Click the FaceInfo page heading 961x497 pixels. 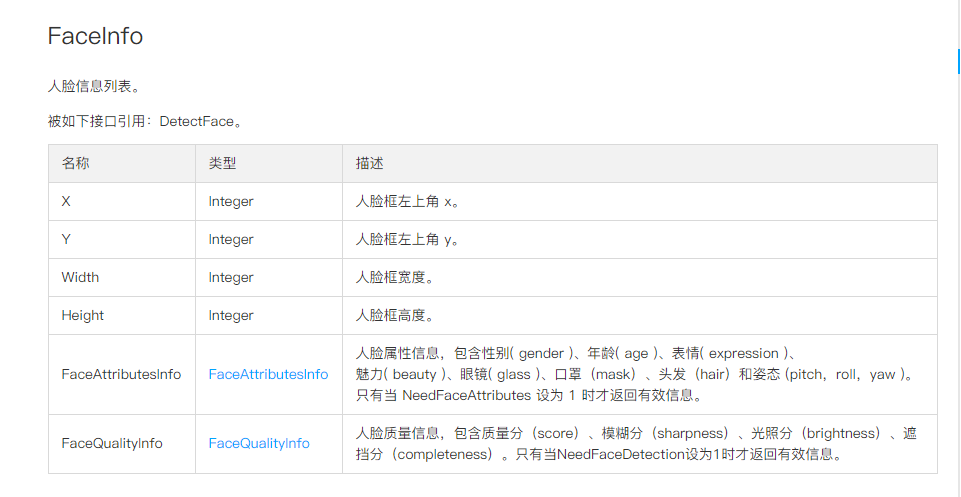coord(95,36)
